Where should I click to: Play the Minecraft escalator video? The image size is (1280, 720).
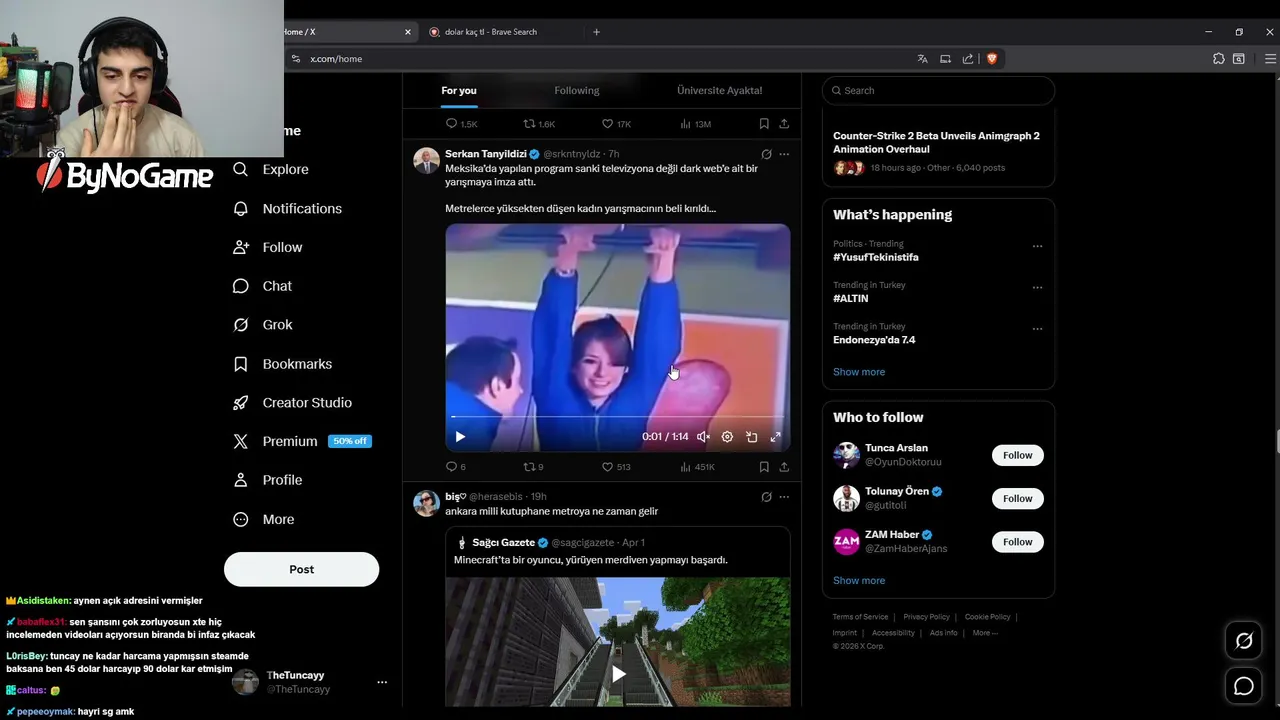pyautogui.click(x=618, y=674)
